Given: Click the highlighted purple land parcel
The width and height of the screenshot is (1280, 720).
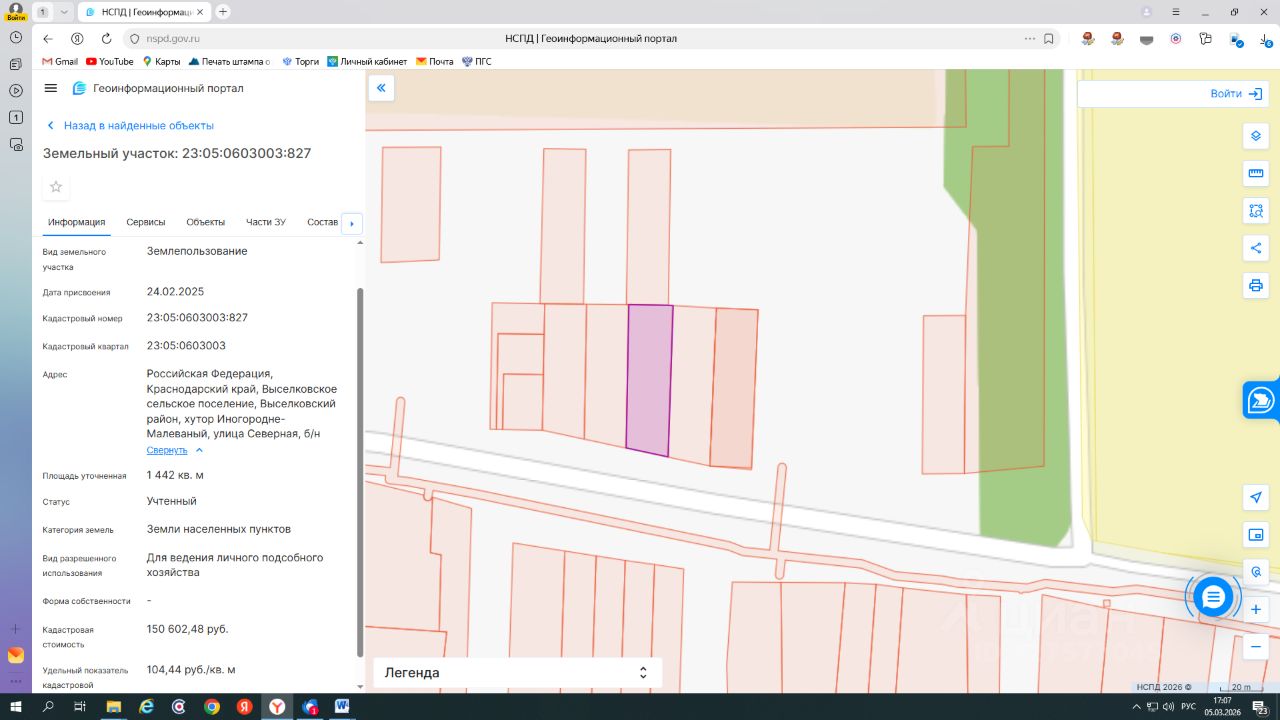Looking at the screenshot, I should 649,380.
